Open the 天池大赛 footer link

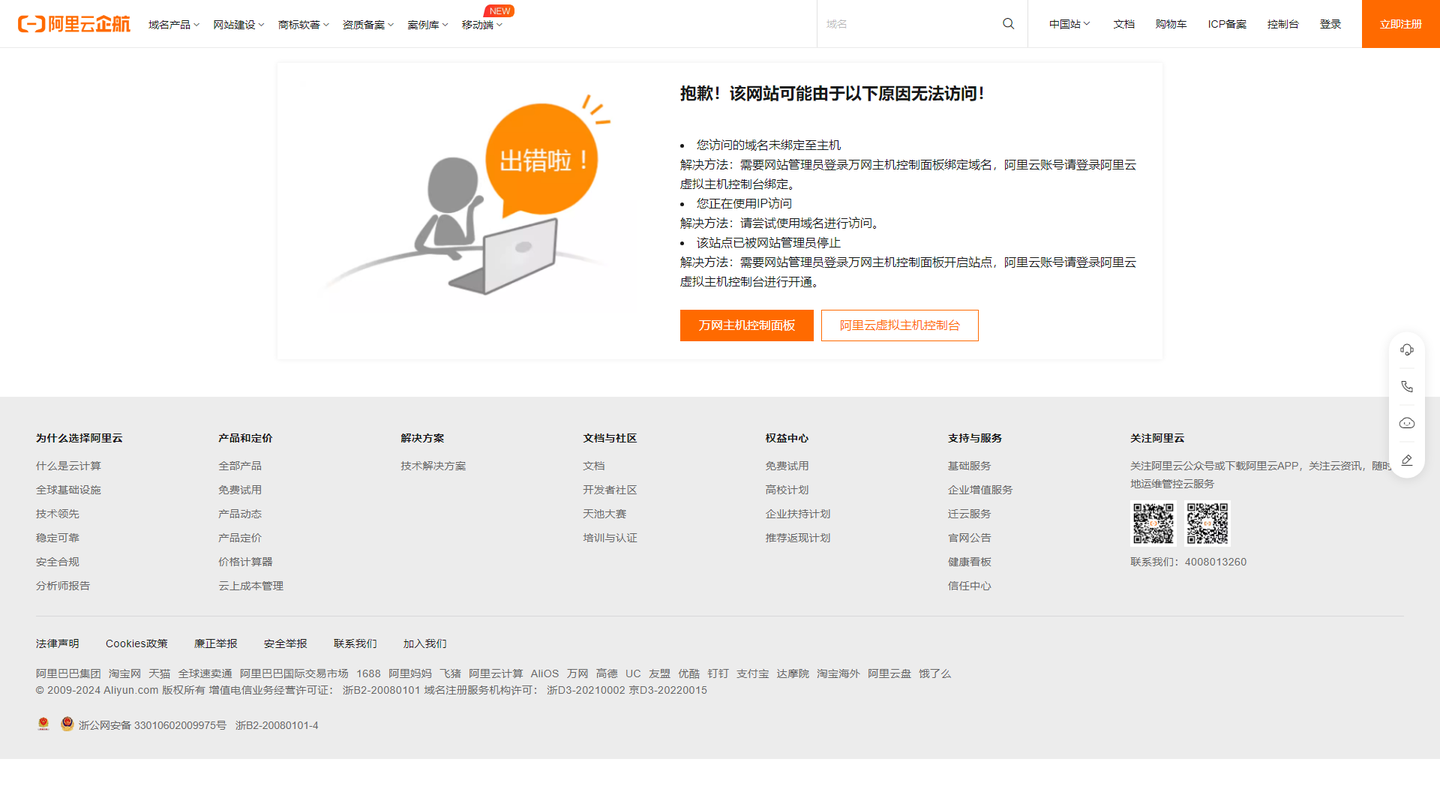click(605, 514)
